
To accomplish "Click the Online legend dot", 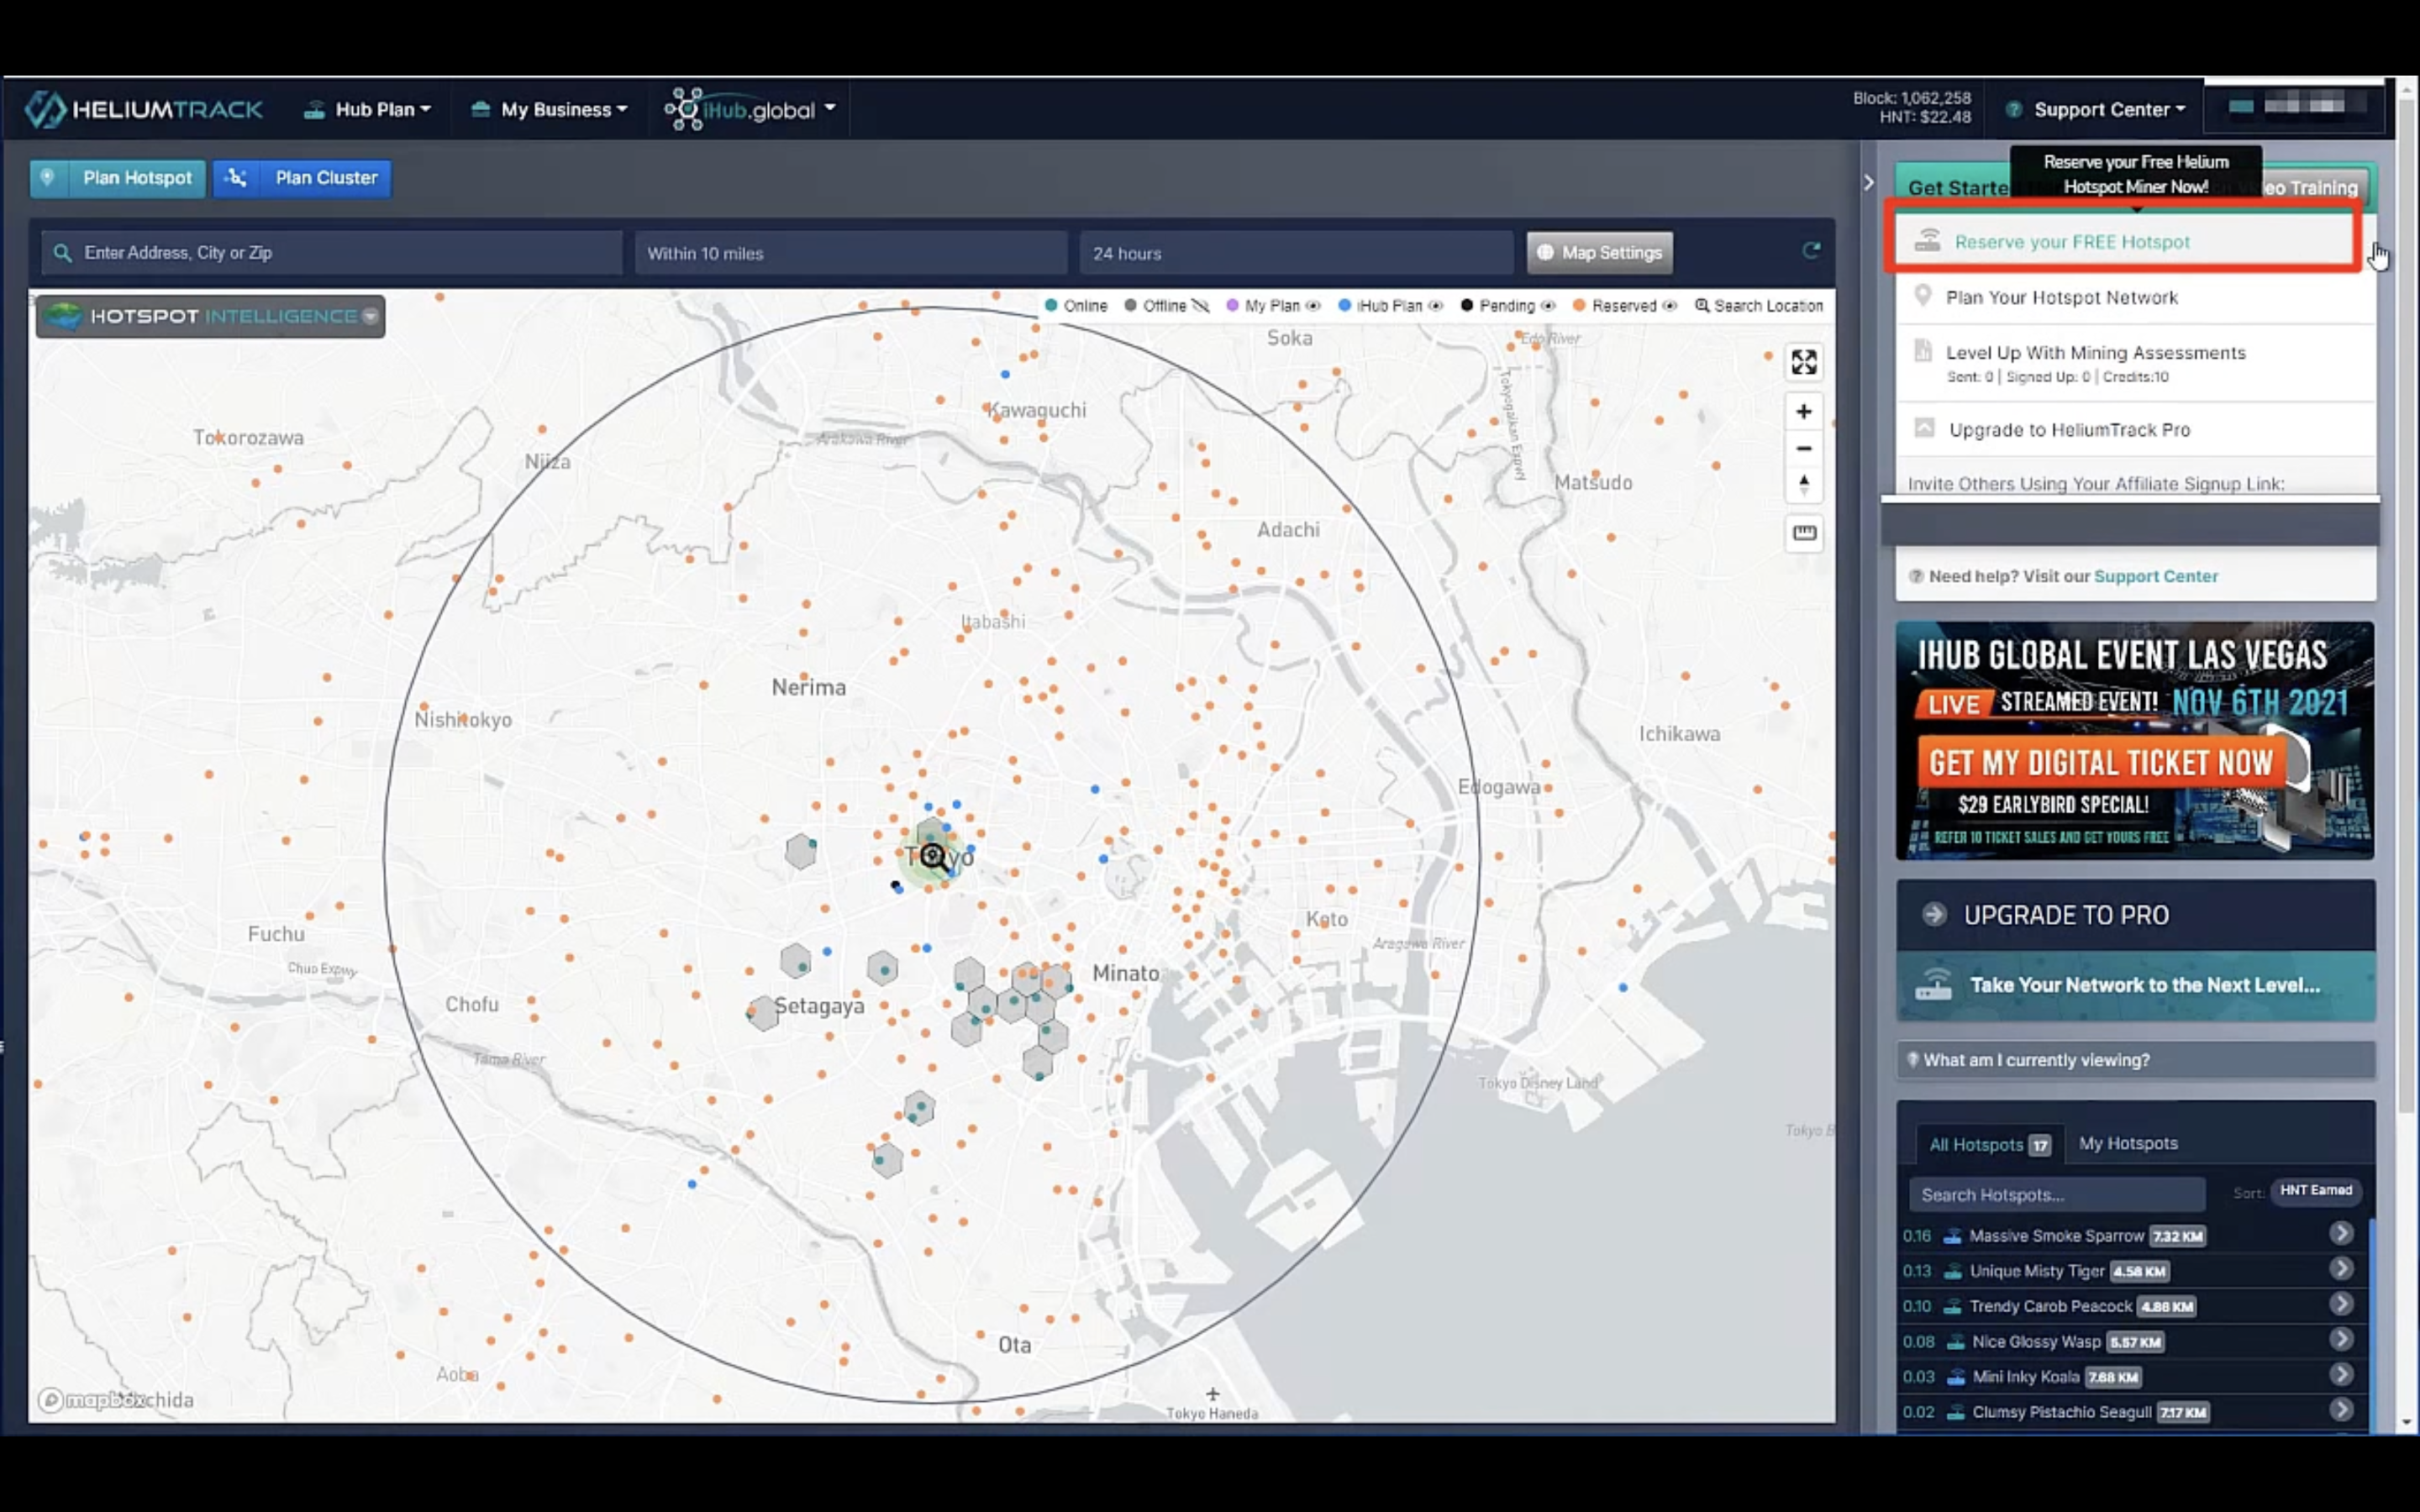I will [1051, 305].
